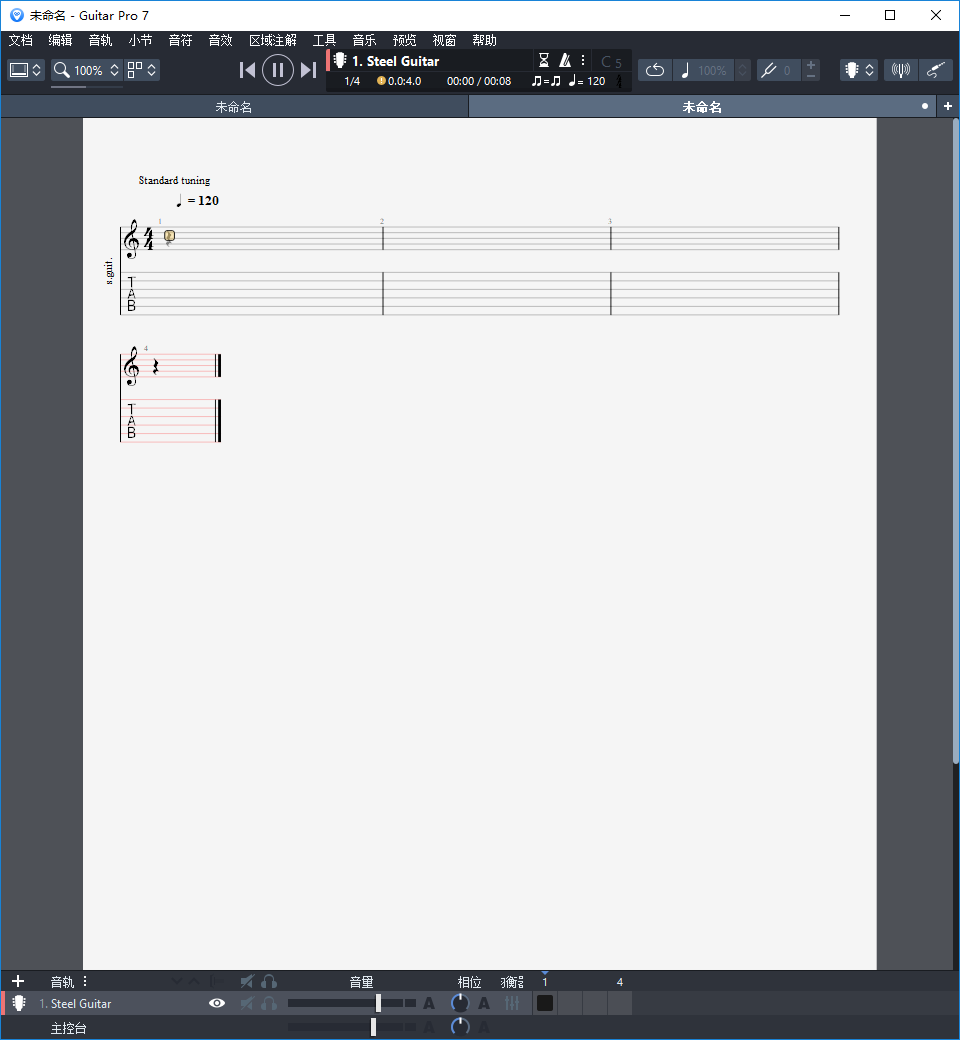The height and width of the screenshot is (1040, 960).
Task: Change the Steel Guitar track color swatch
Action: pyautogui.click(x=545, y=1003)
